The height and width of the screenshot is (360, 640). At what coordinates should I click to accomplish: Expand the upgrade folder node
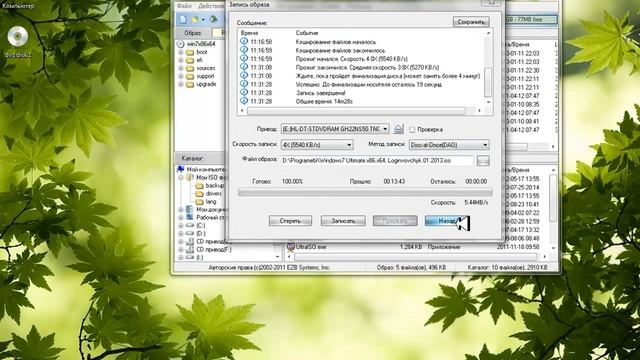point(181,84)
